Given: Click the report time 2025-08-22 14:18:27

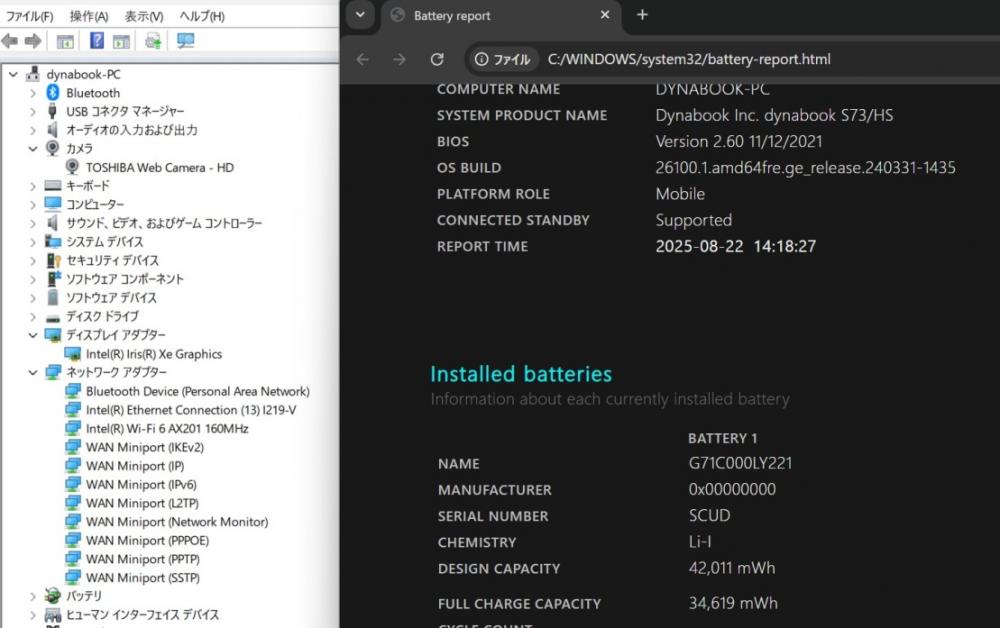Looking at the screenshot, I should tap(735, 246).
